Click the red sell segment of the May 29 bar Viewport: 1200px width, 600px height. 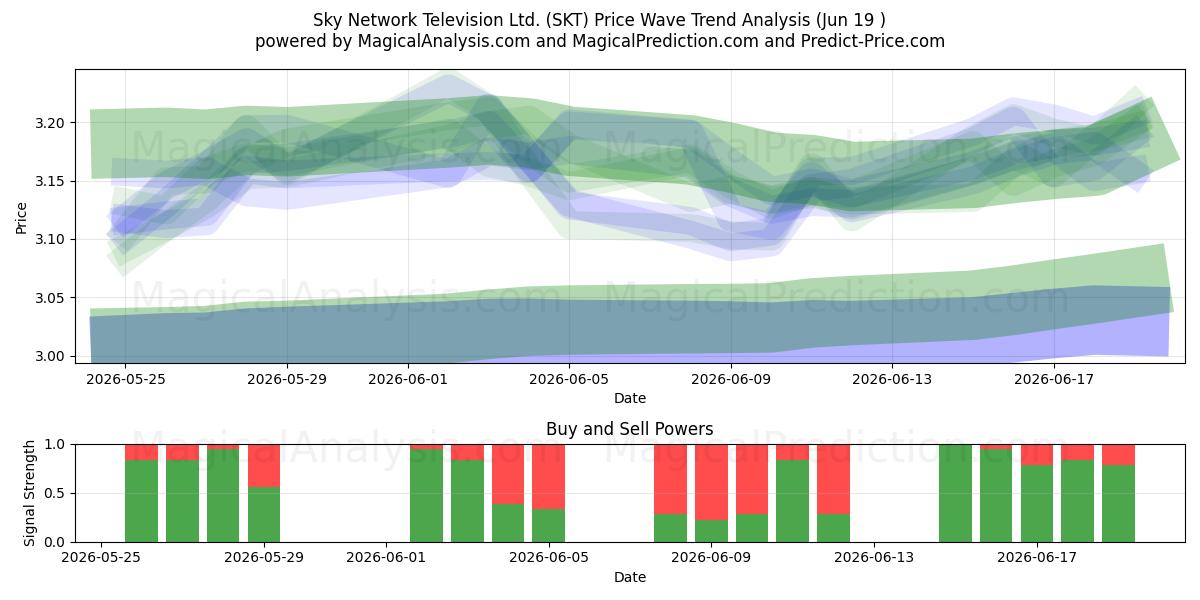pyautogui.click(x=264, y=465)
